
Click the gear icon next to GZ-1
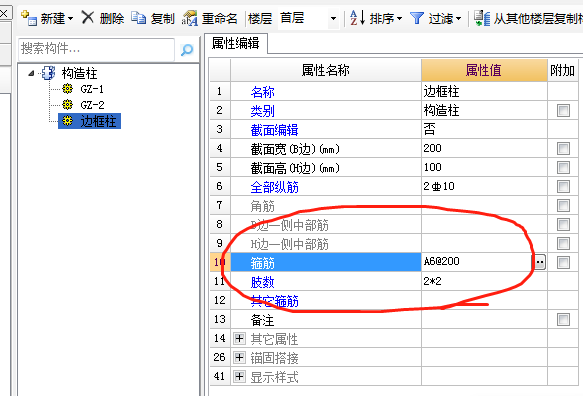click(67, 88)
